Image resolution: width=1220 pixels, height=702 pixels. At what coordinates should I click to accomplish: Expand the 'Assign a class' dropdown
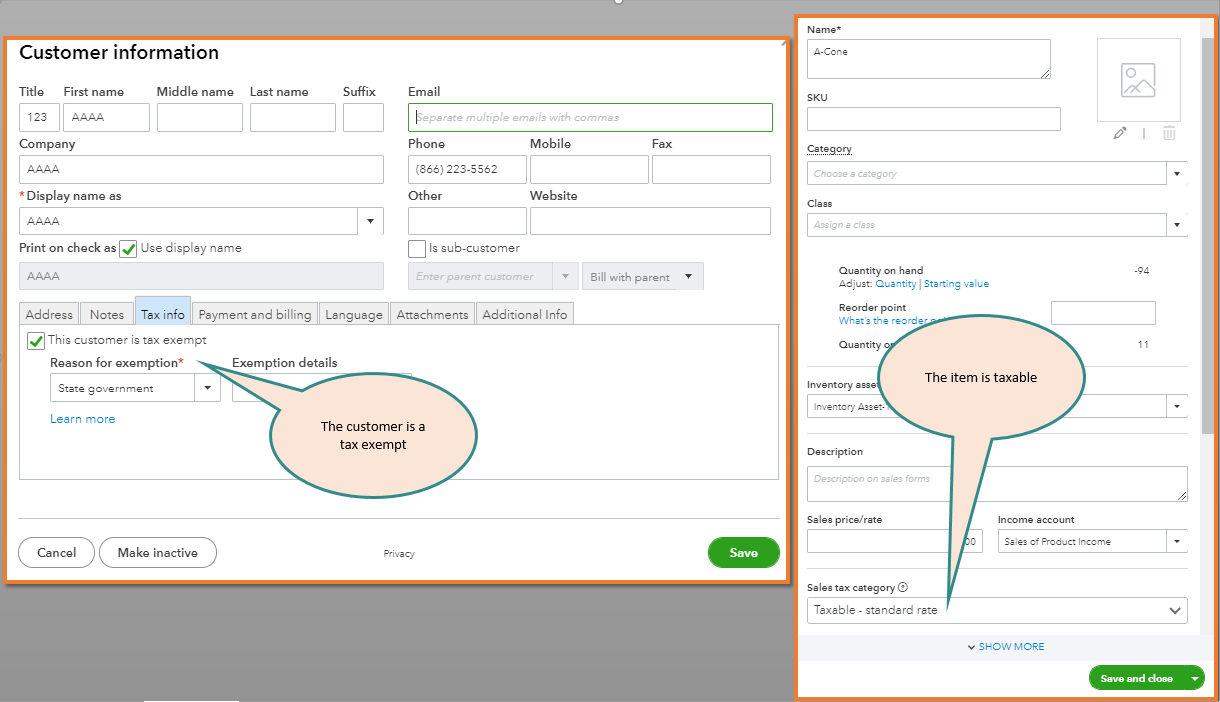coord(1177,224)
